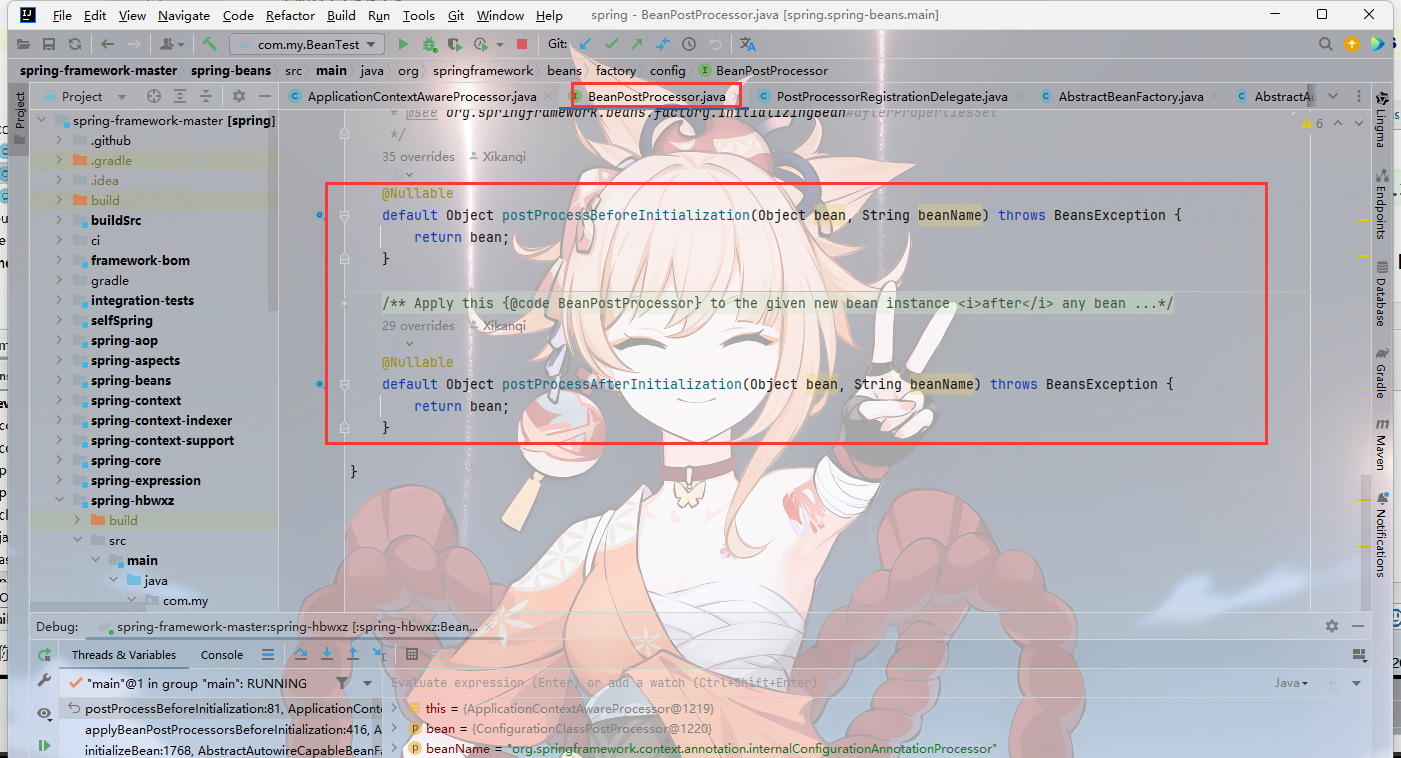1401x758 pixels.
Task: Resume program icon in debug sidebar
Action: pyautogui.click(x=44, y=745)
